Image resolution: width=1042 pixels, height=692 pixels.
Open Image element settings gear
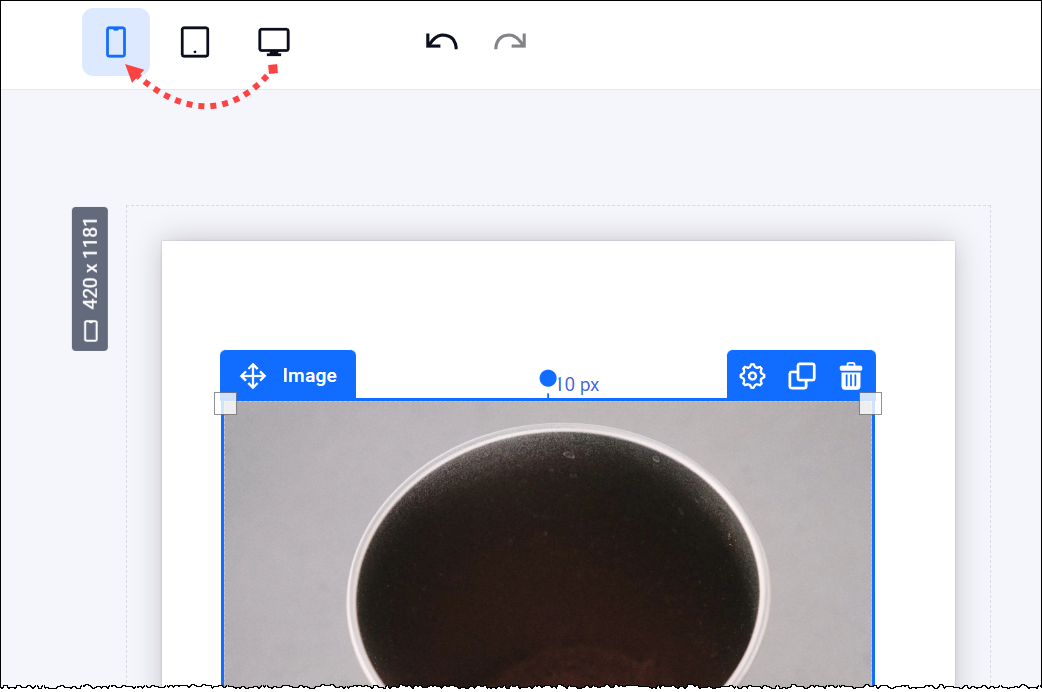click(x=752, y=376)
